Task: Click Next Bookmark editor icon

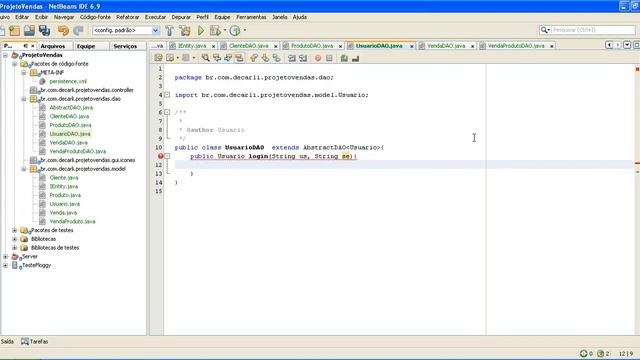Action: click(265, 58)
